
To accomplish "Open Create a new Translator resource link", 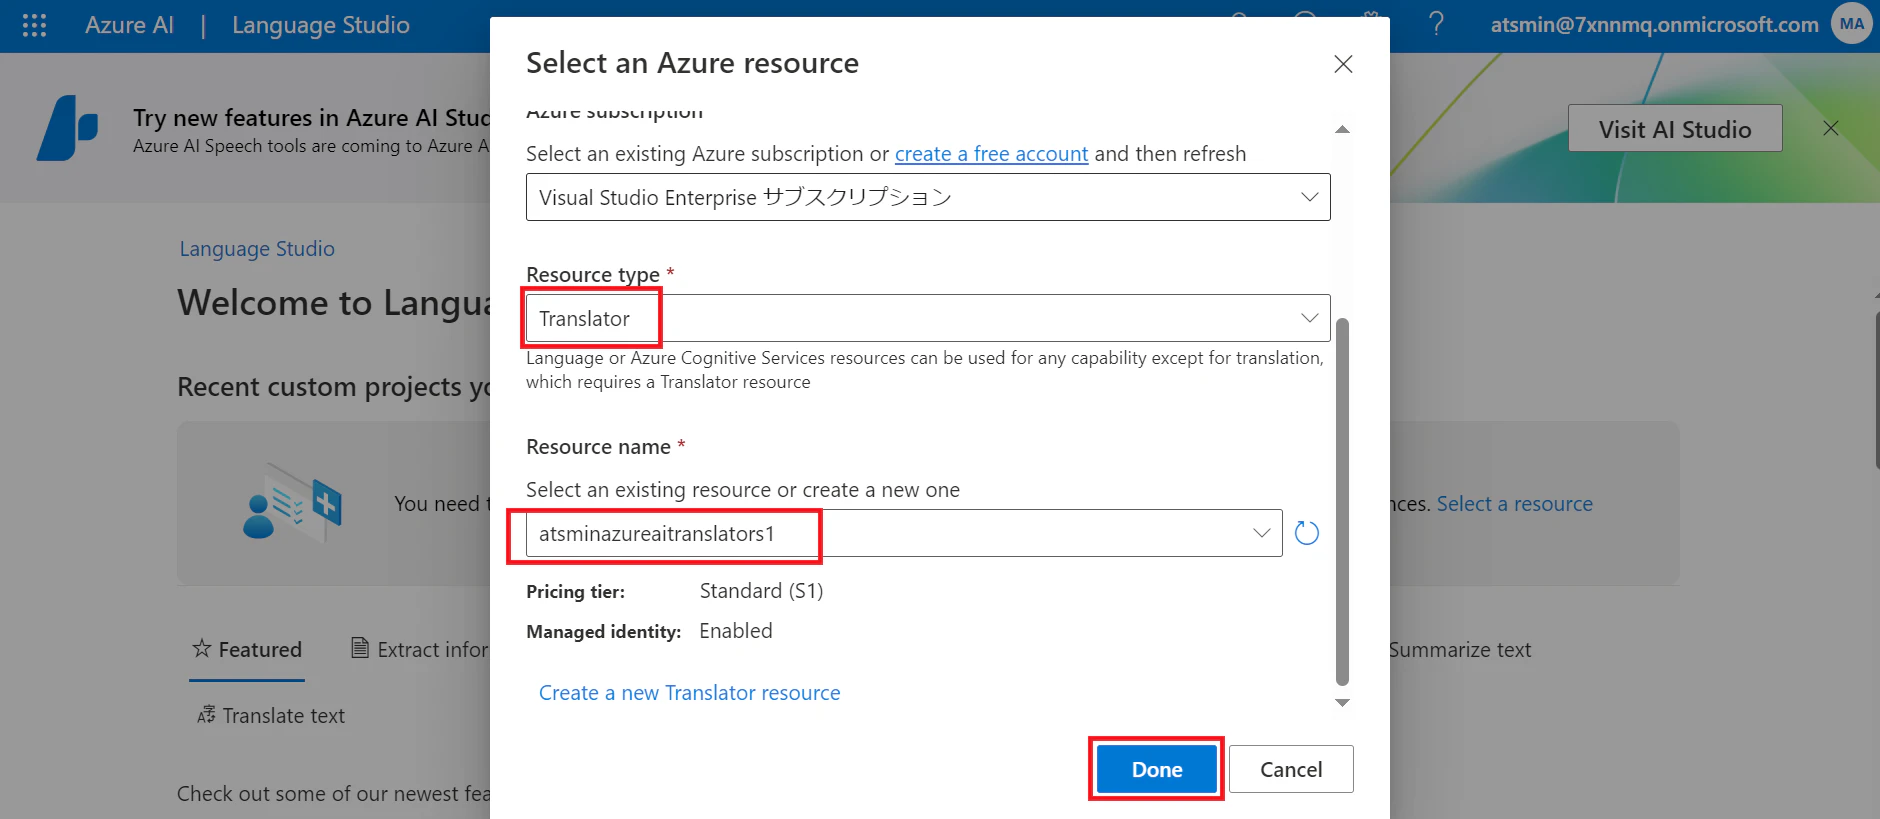I will 690,693.
